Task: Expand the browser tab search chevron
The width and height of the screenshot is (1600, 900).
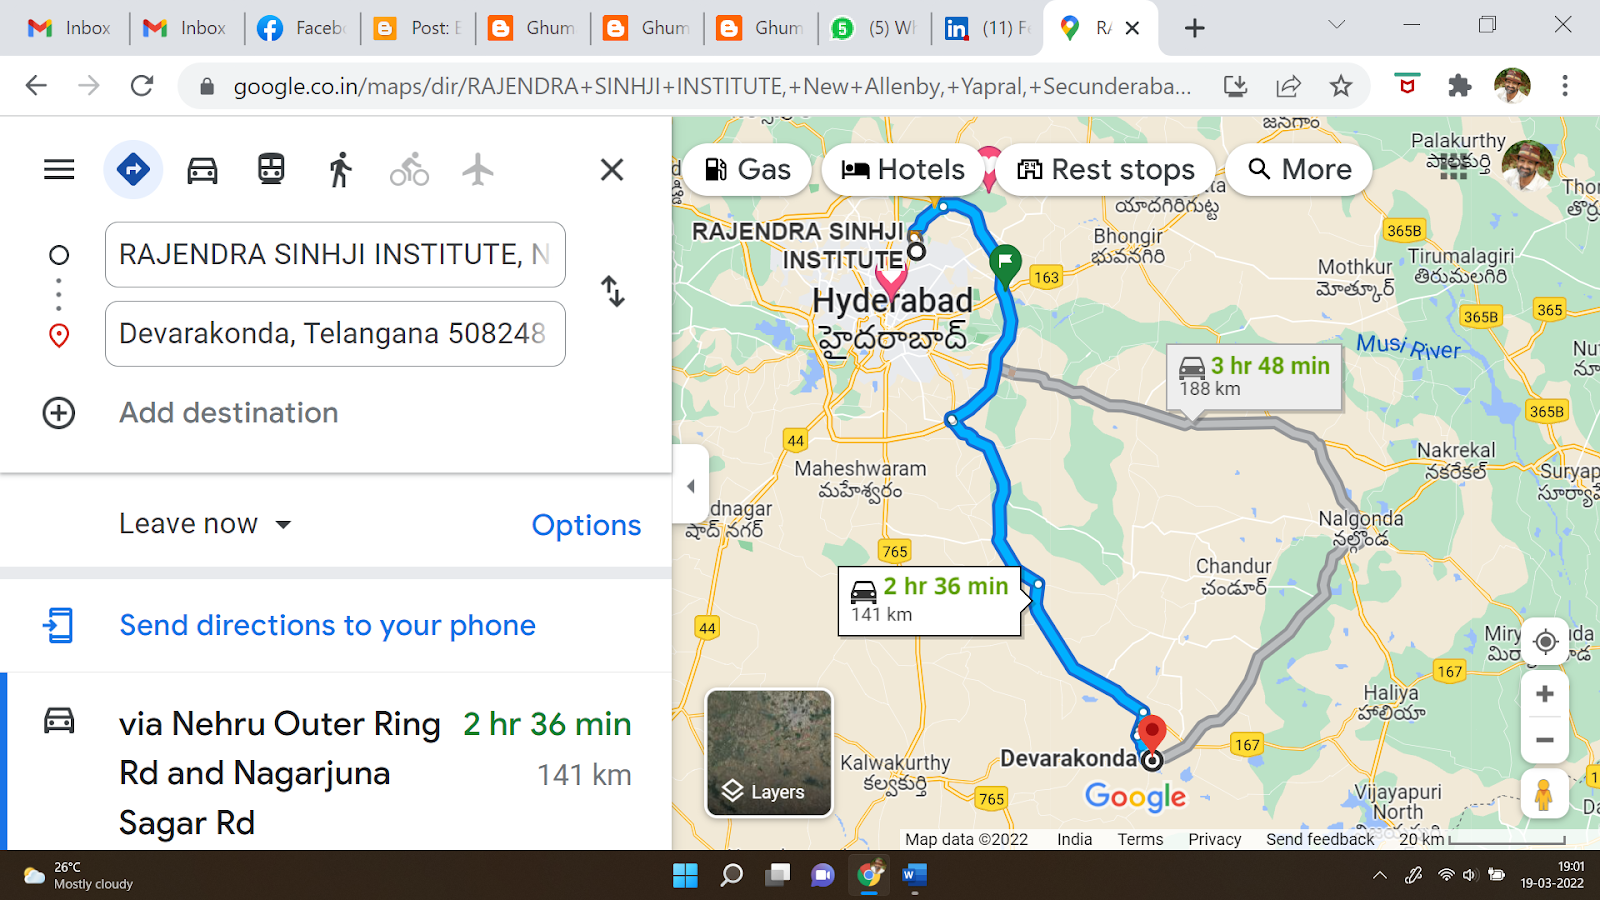Action: [x=1336, y=25]
